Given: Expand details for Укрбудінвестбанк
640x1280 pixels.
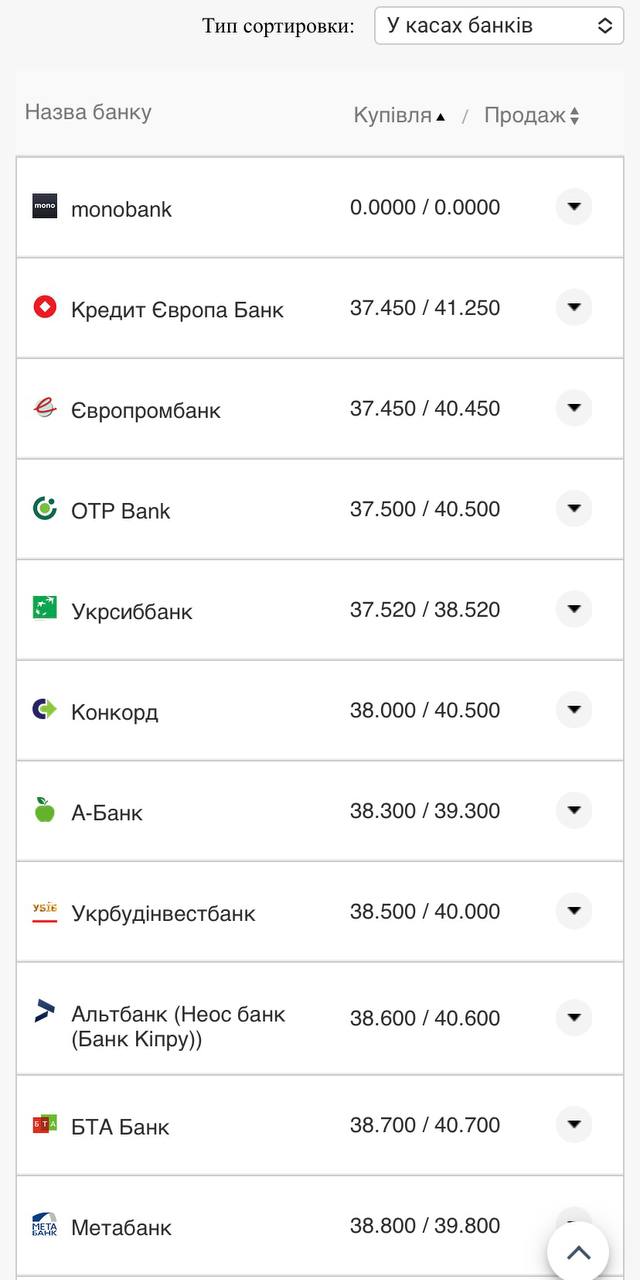Looking at the screenshot, I should [x=573, y=911].
